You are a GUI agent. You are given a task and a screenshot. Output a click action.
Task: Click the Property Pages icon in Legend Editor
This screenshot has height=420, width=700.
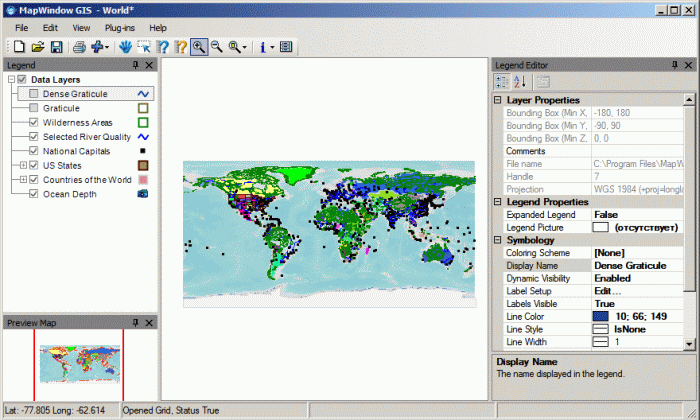point(543,82)
